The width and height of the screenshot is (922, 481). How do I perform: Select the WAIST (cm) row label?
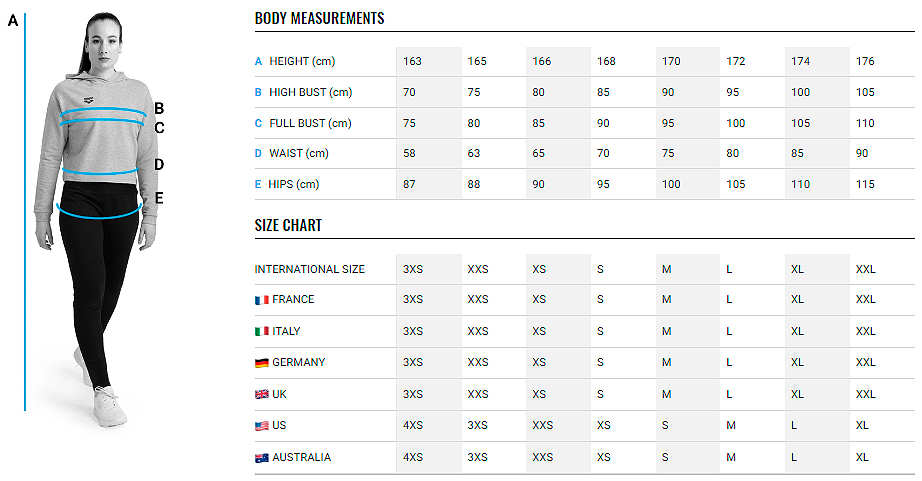click(299, 153)
